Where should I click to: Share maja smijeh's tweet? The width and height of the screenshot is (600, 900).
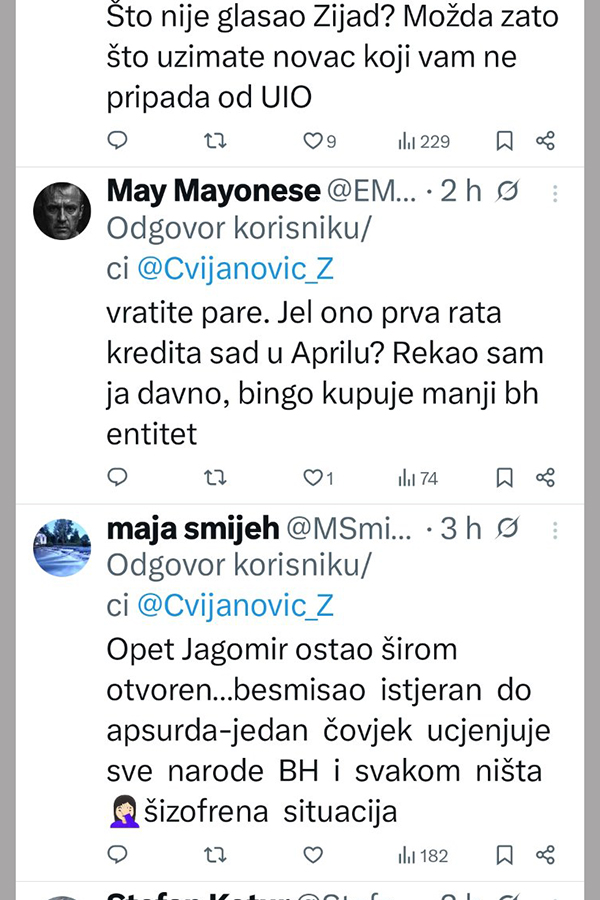pos(545,854)
